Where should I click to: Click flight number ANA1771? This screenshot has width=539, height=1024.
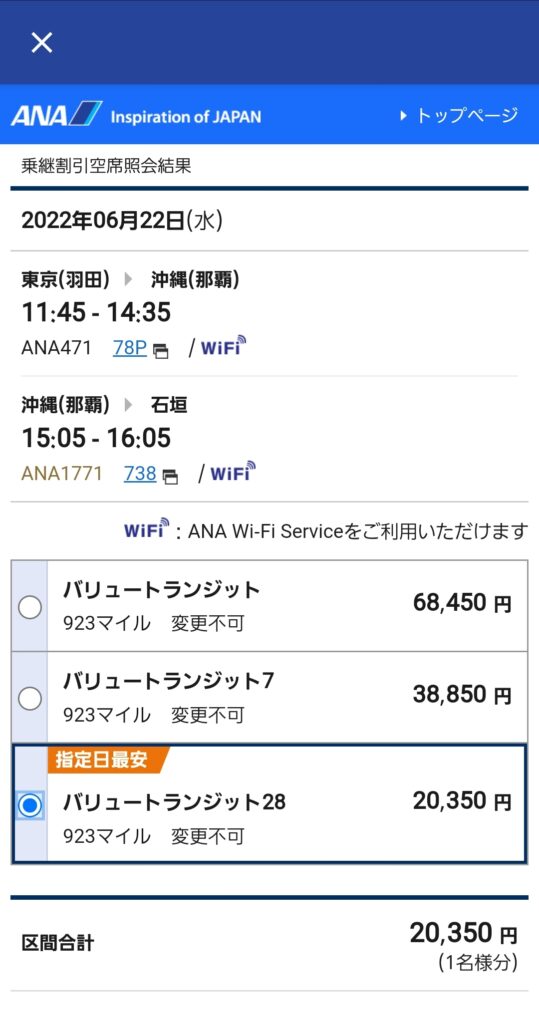[62, 473]
